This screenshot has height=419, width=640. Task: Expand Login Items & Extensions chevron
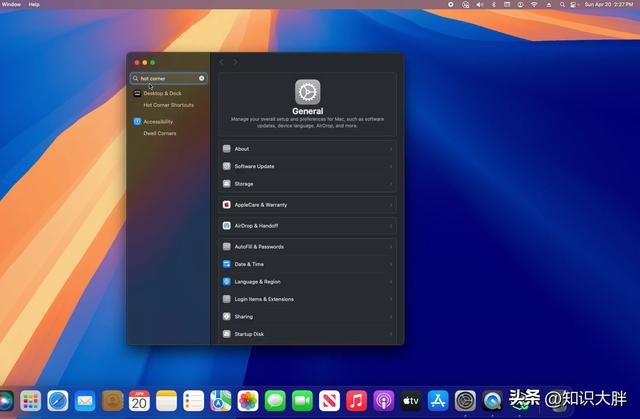point(390,299)
